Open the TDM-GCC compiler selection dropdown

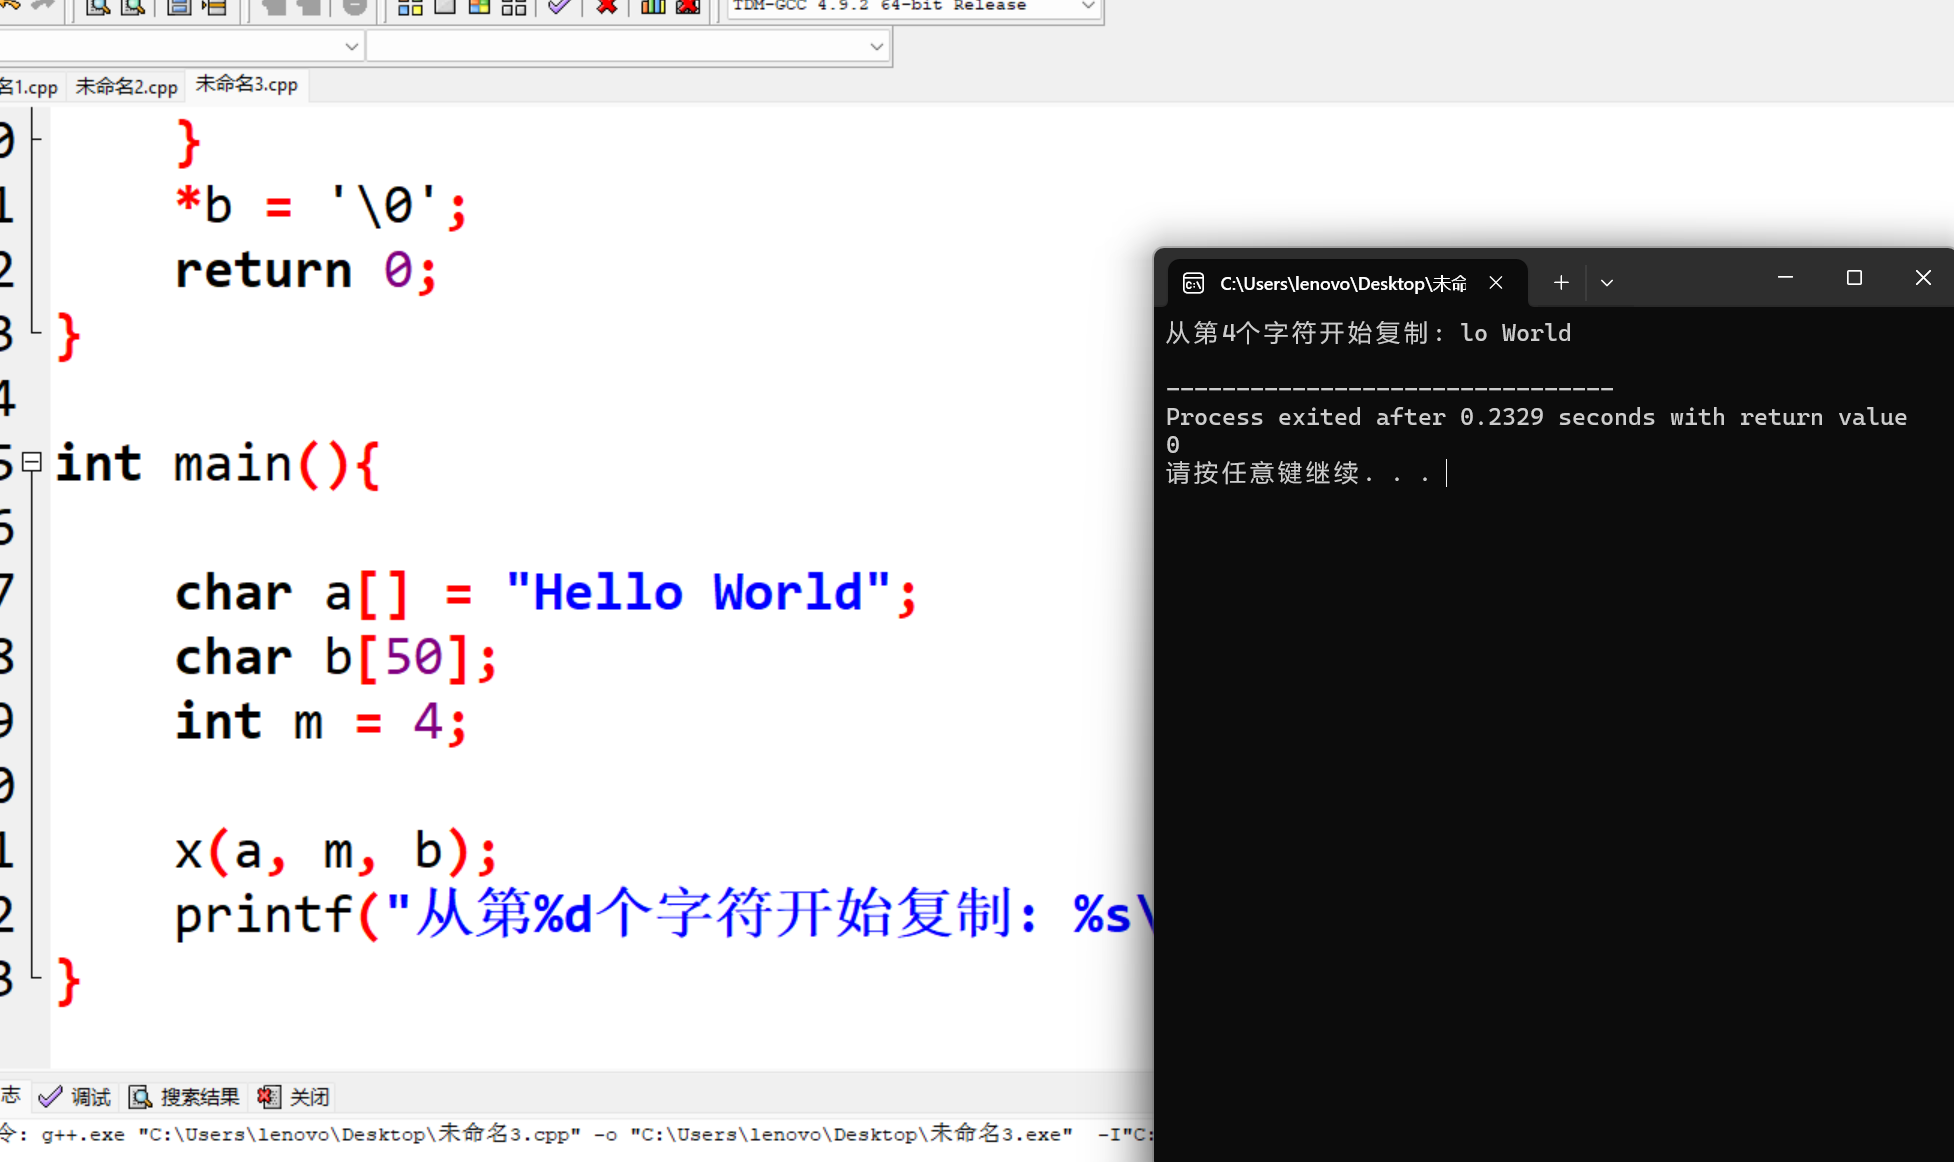[1088, 7]
